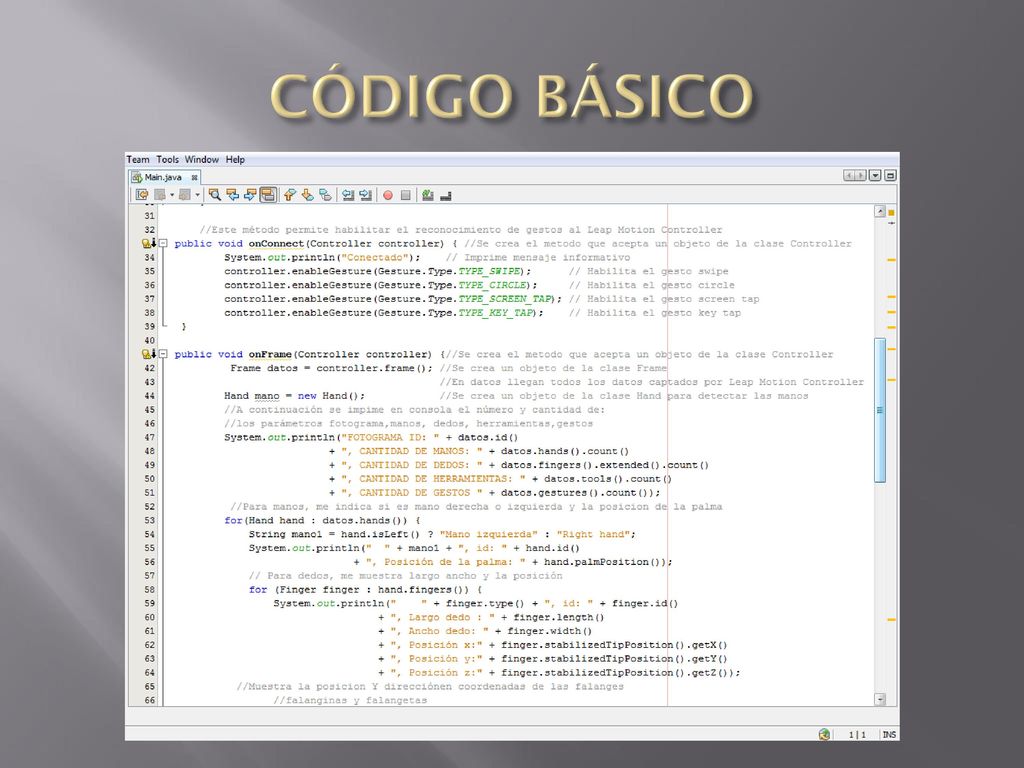Open the Help menu

coord(235,159)
